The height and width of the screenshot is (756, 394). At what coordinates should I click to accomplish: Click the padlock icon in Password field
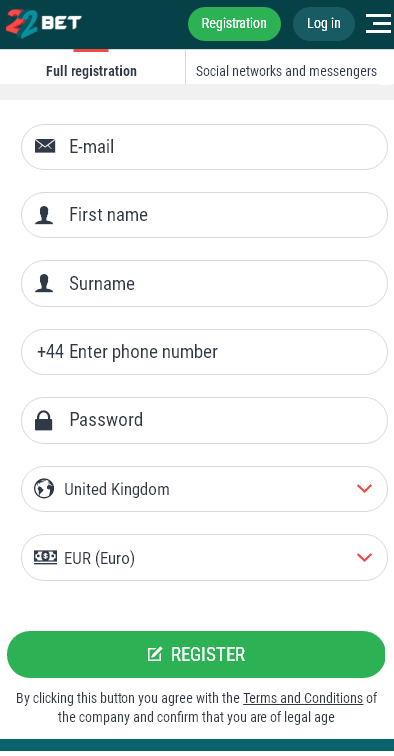click(44, 420)
